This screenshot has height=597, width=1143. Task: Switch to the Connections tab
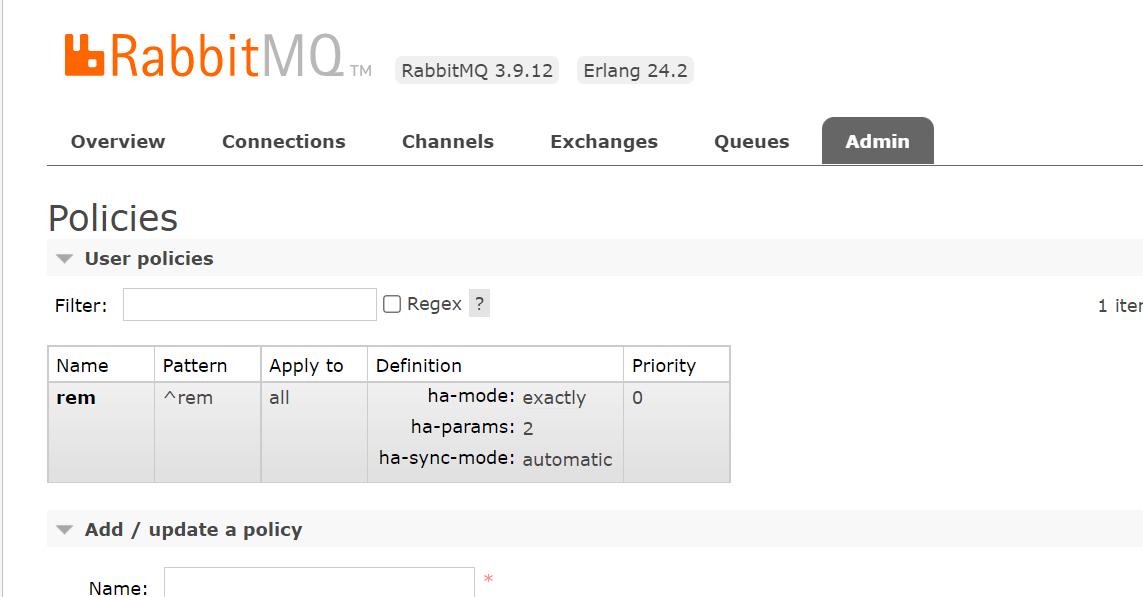click(x=284, y=141)
